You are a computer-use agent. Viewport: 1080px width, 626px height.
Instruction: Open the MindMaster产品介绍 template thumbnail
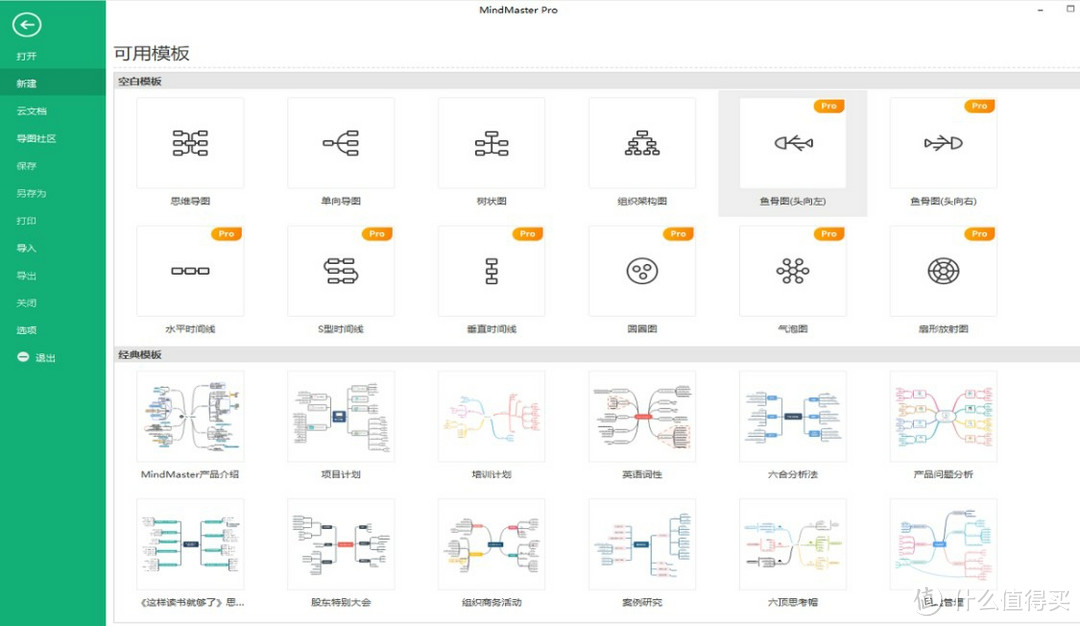click(x=190, y=417)
